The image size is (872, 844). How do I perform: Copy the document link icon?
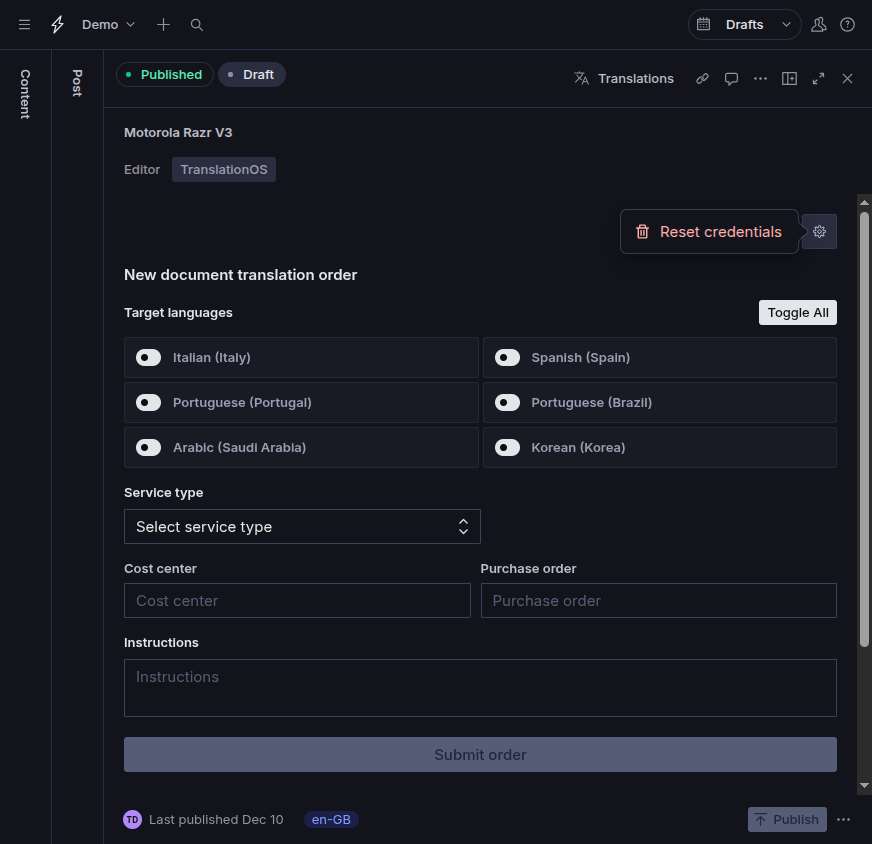click(x=702, y=78)
